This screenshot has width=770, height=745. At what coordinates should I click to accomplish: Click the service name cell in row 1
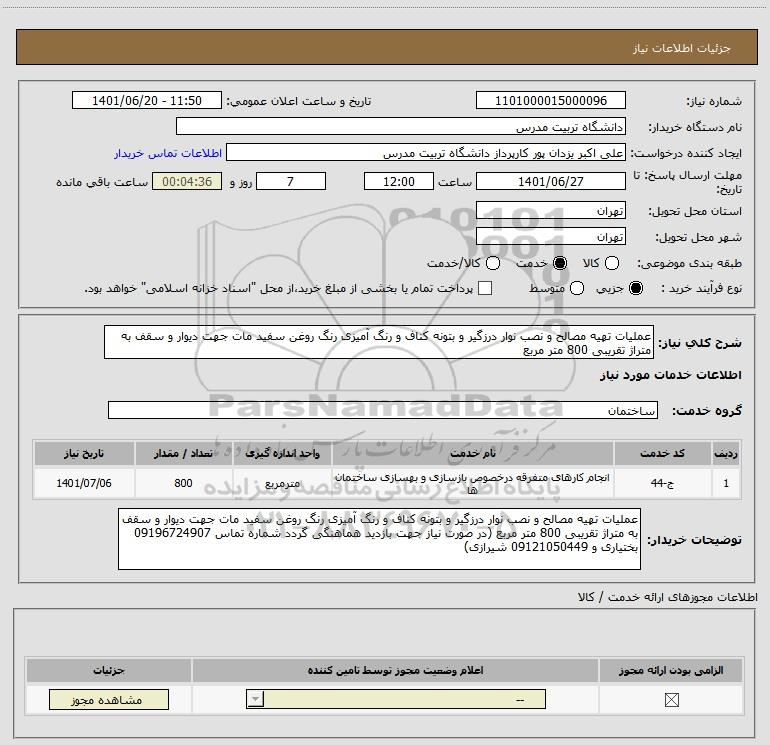coord(472,483)
